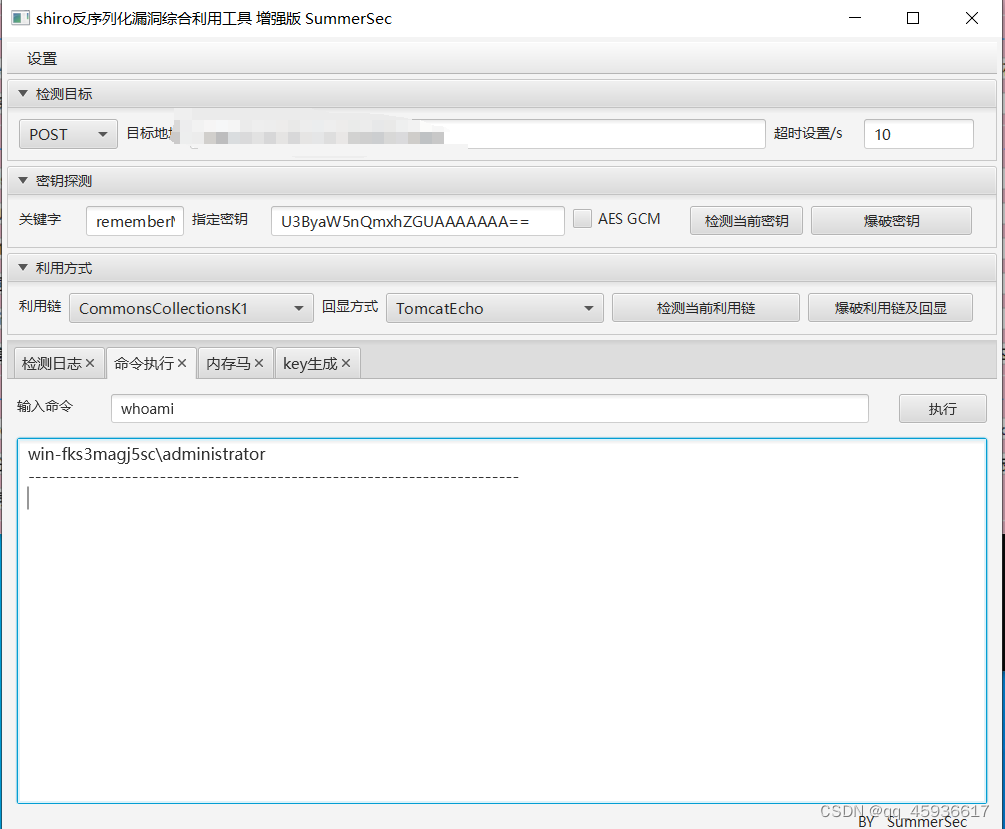Open the 利用链 CommonsCollectionsK1 dropdown
Image resolution: width=1005 pixels, height=829 pixels.
tap(191, 308)
